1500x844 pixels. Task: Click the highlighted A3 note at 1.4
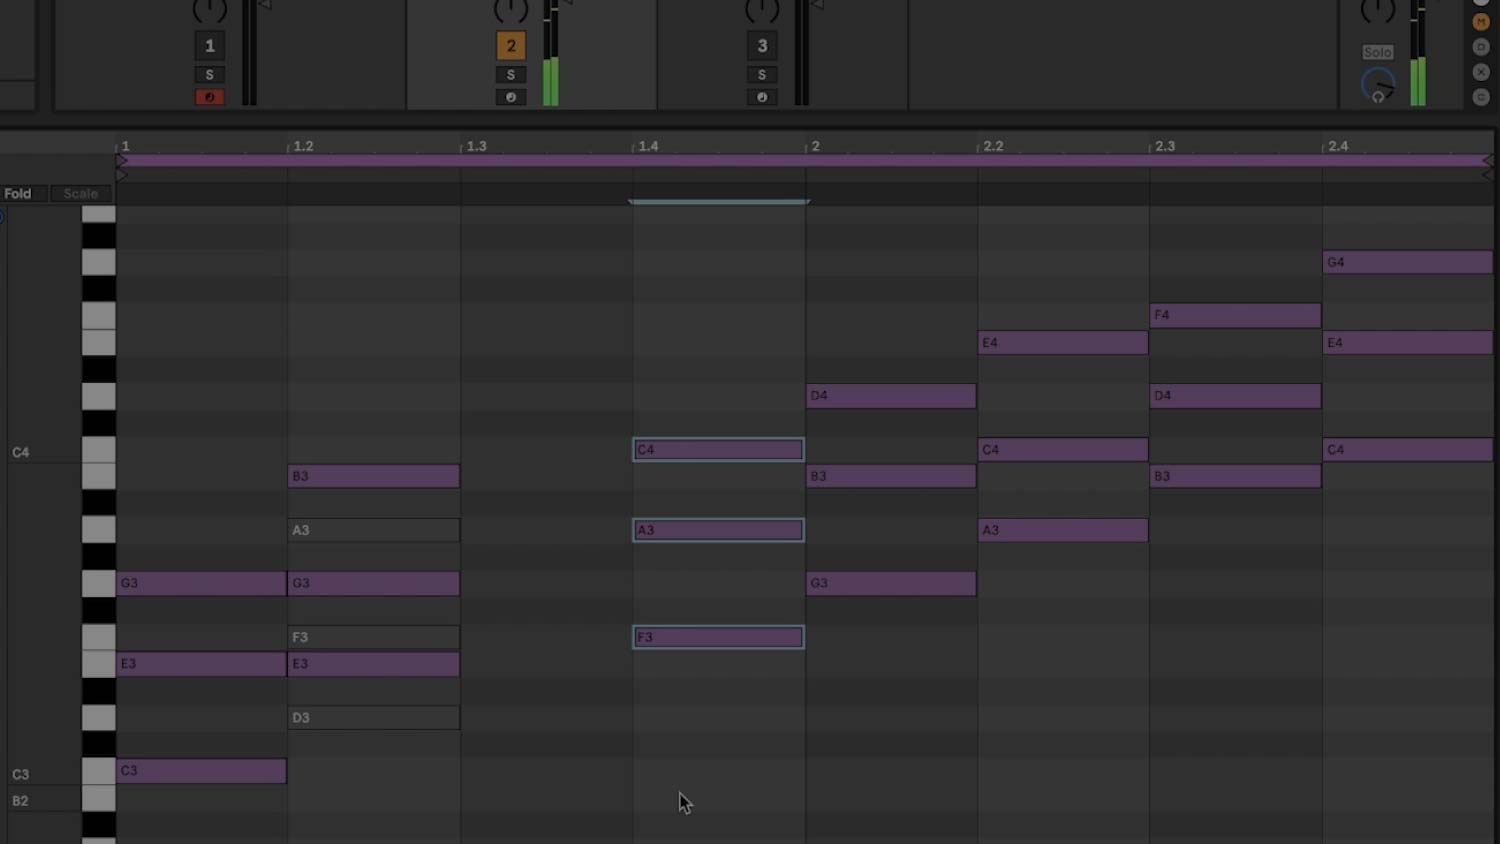(x=718, y=530)
